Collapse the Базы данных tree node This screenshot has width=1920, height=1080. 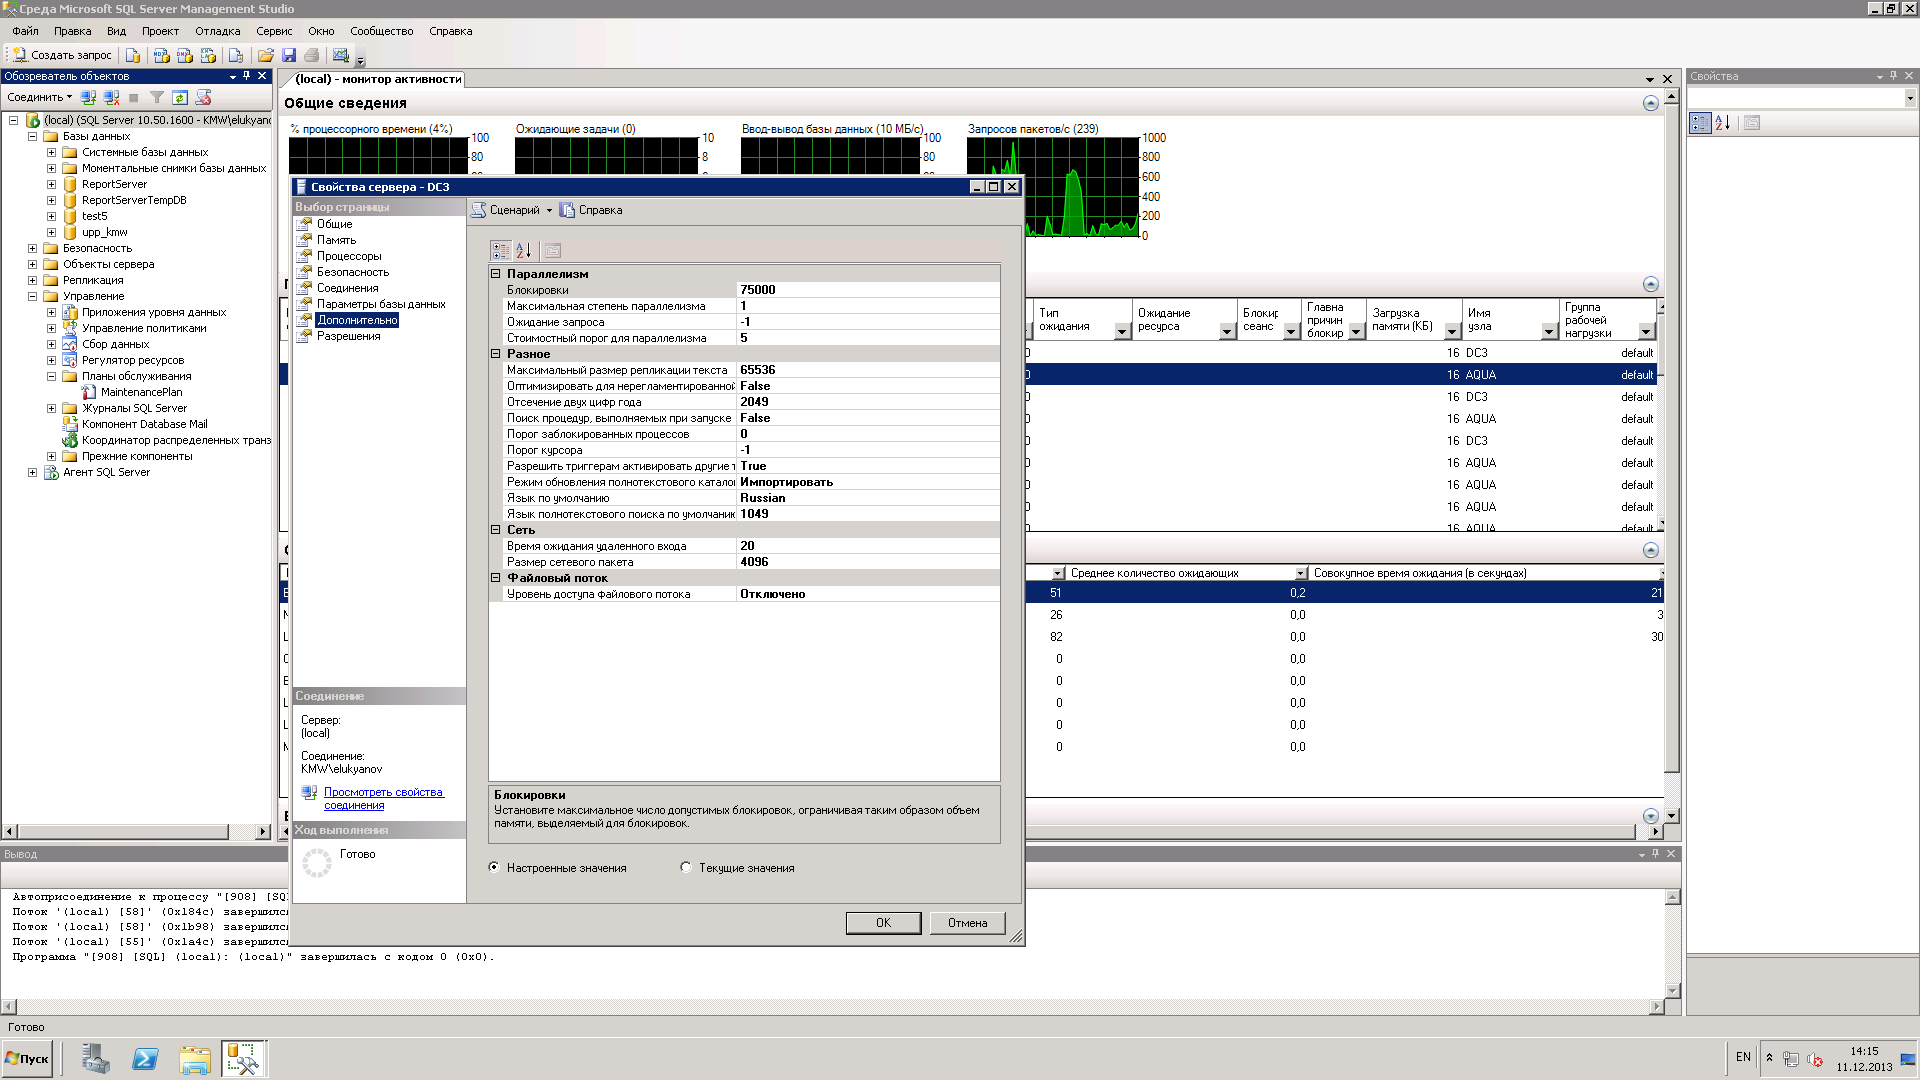32,136
